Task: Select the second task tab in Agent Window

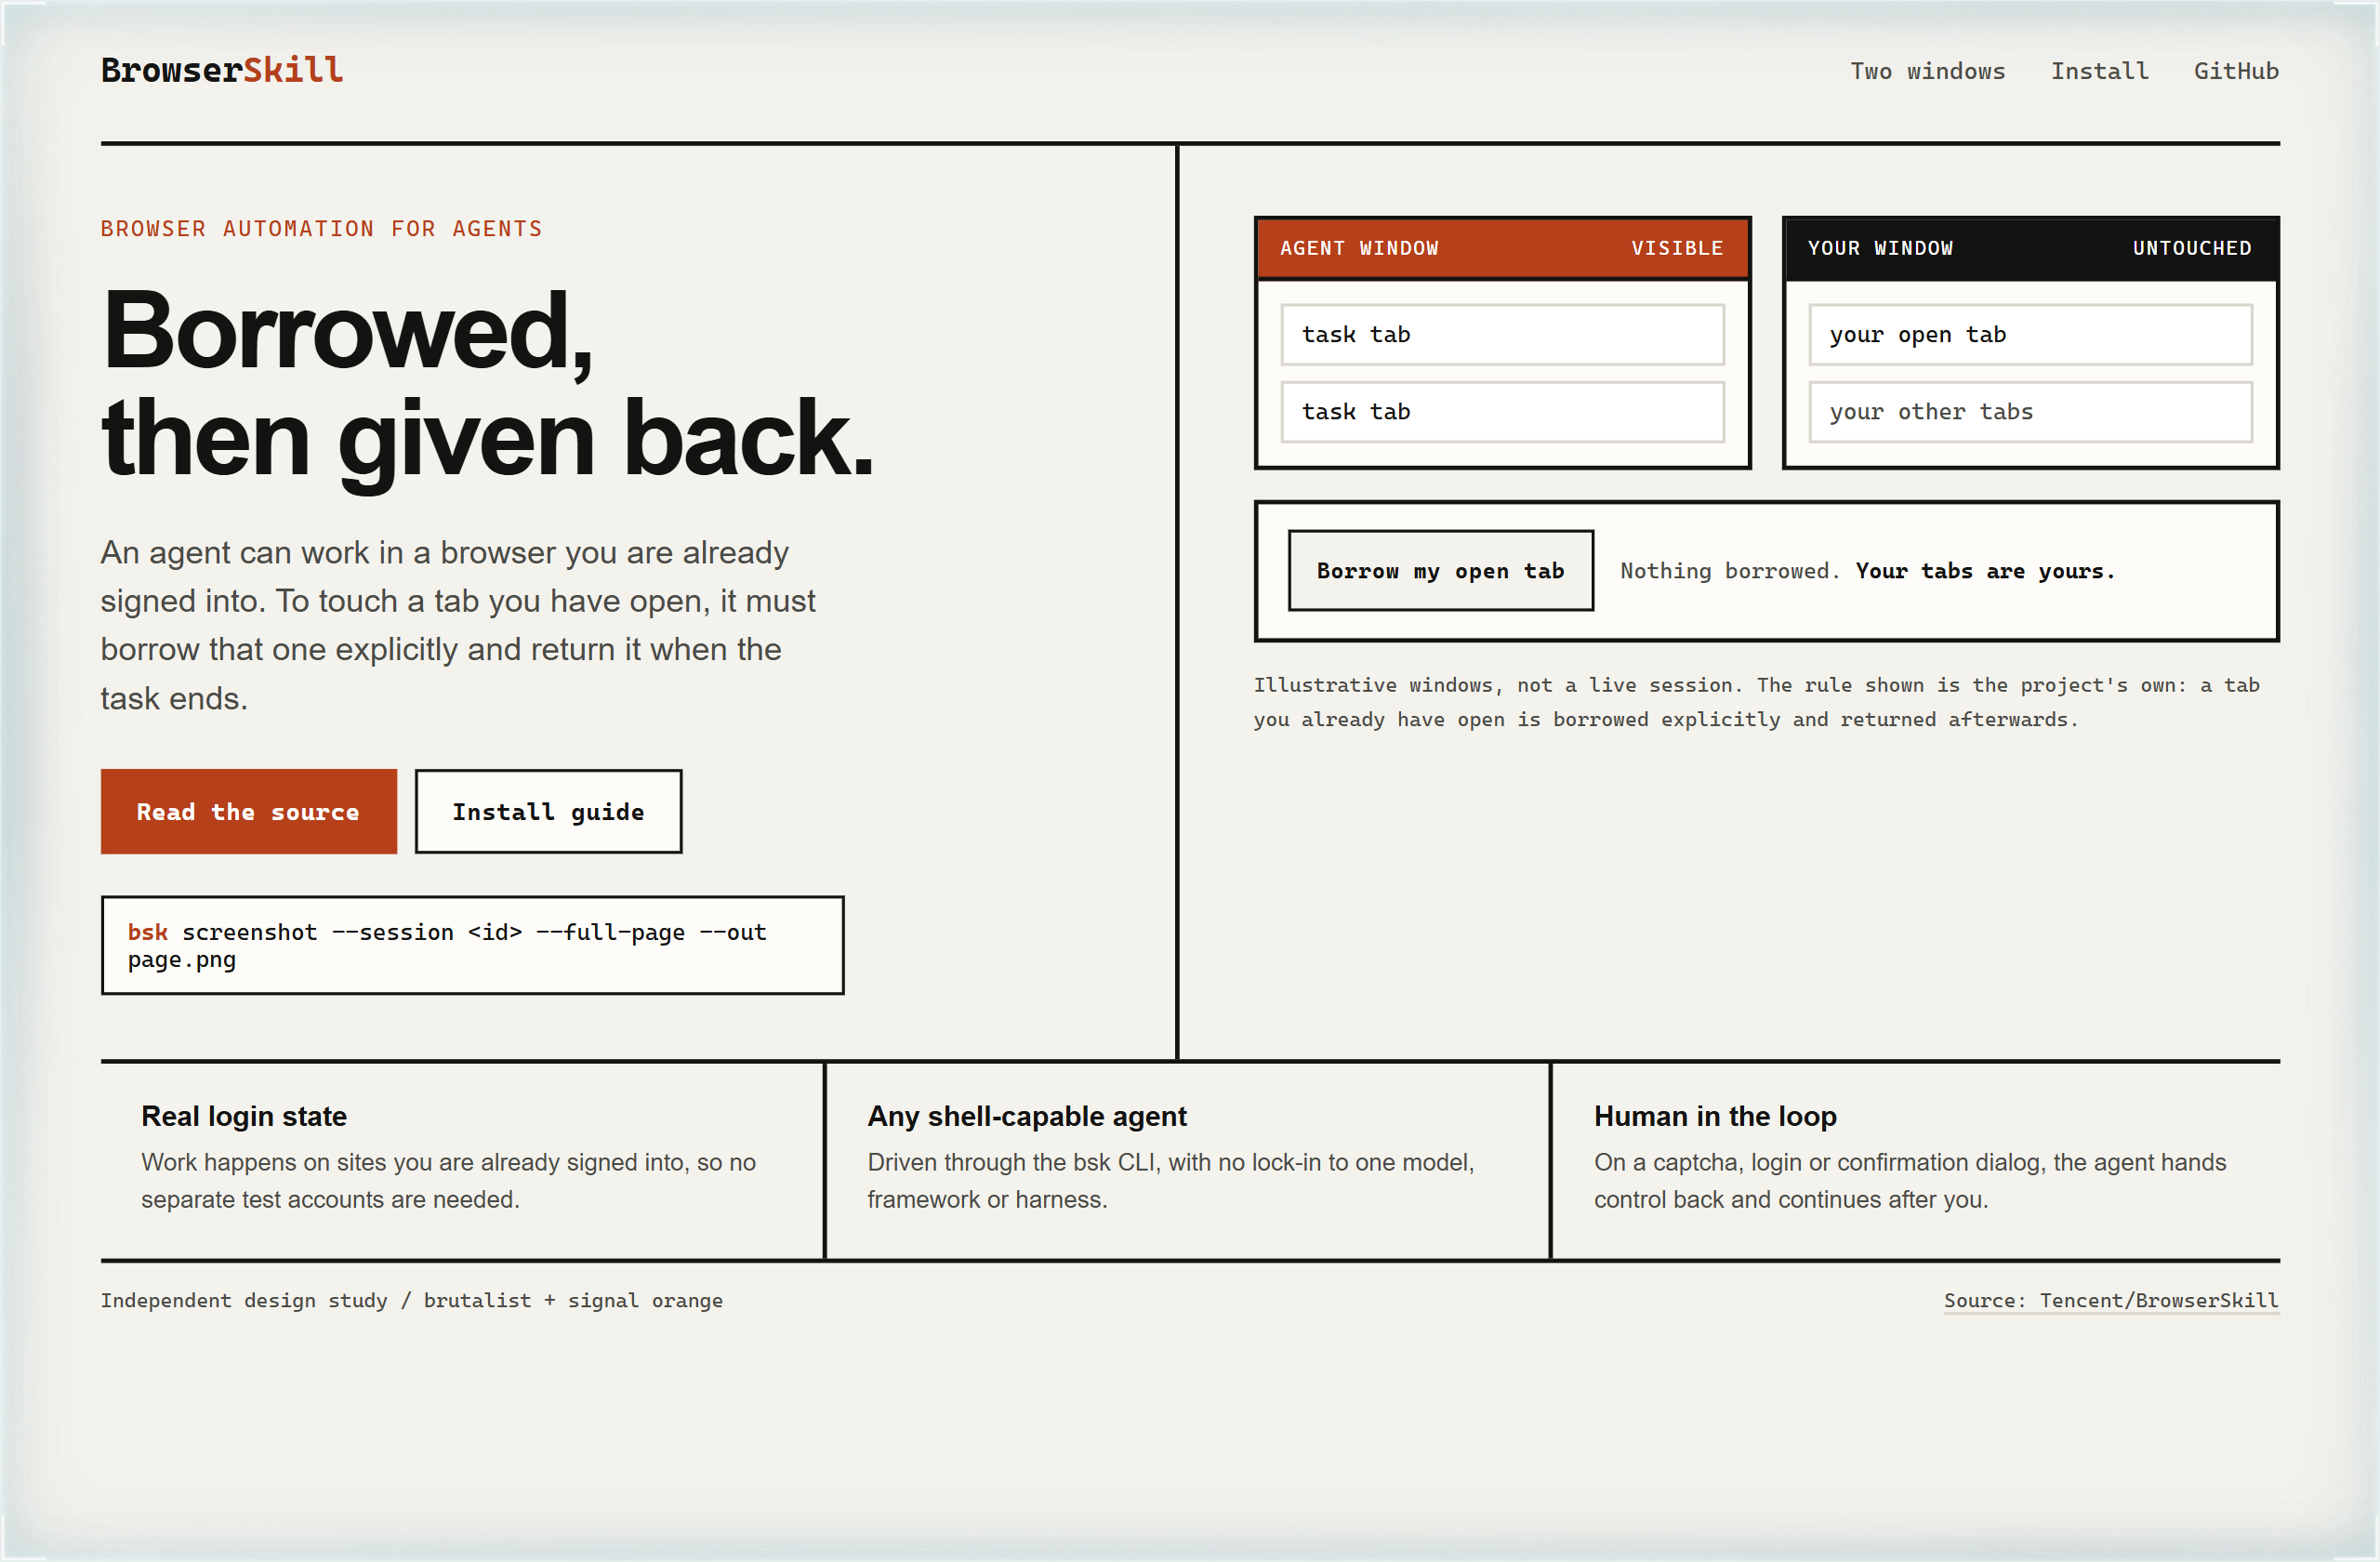Action: pos(1502,411)
